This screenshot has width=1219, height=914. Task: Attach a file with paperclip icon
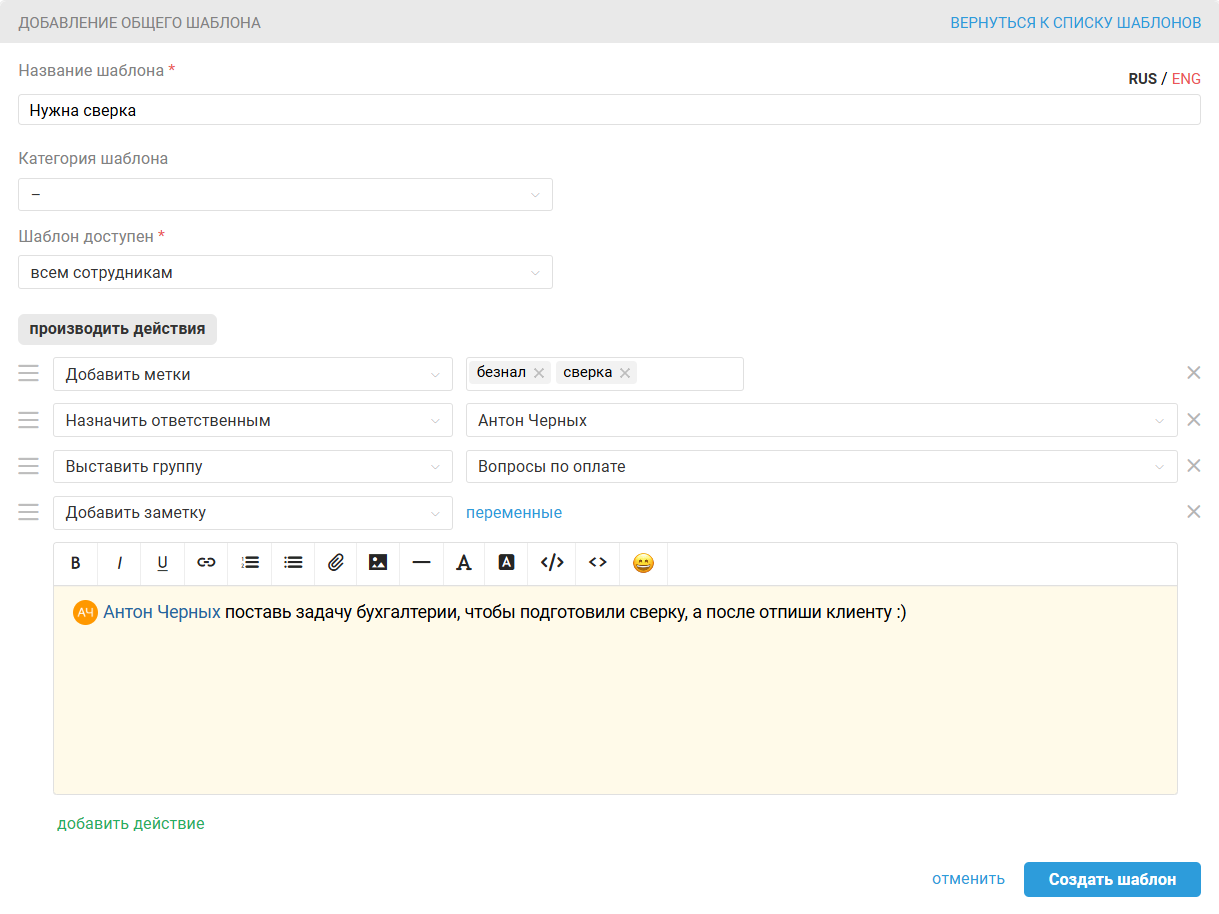[x=336, y=563]
